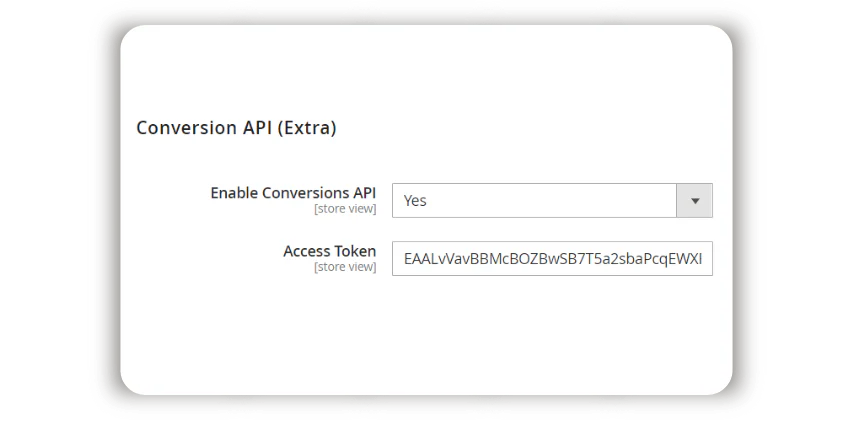853x425 pixels.
Task: Click the dropdown arrow beside Yes
Action: (x=695, y=200)
